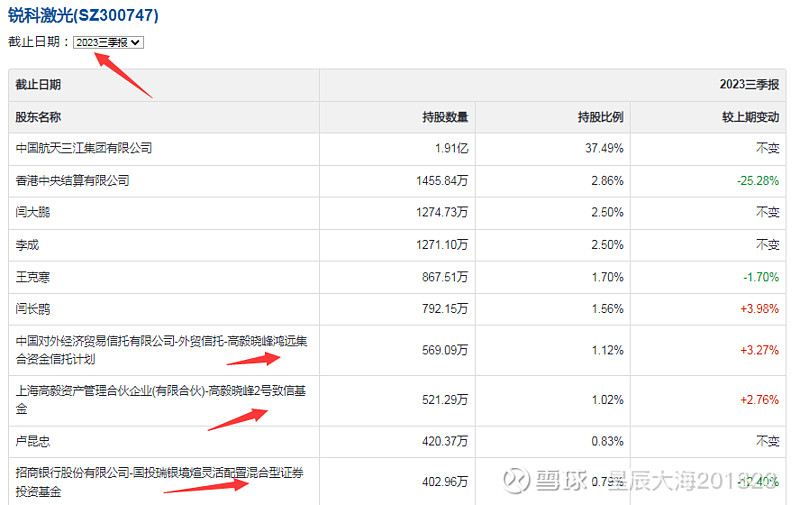This screenshot has width=800, height=505.
Task: Select shareholder 李成
Action: click(x=27, y=244)
